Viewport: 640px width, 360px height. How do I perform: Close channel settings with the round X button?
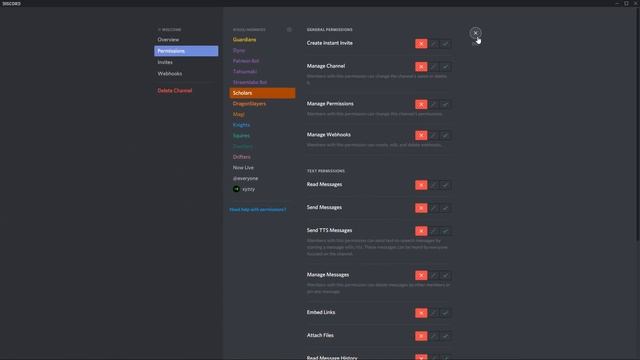pos(475,33)
